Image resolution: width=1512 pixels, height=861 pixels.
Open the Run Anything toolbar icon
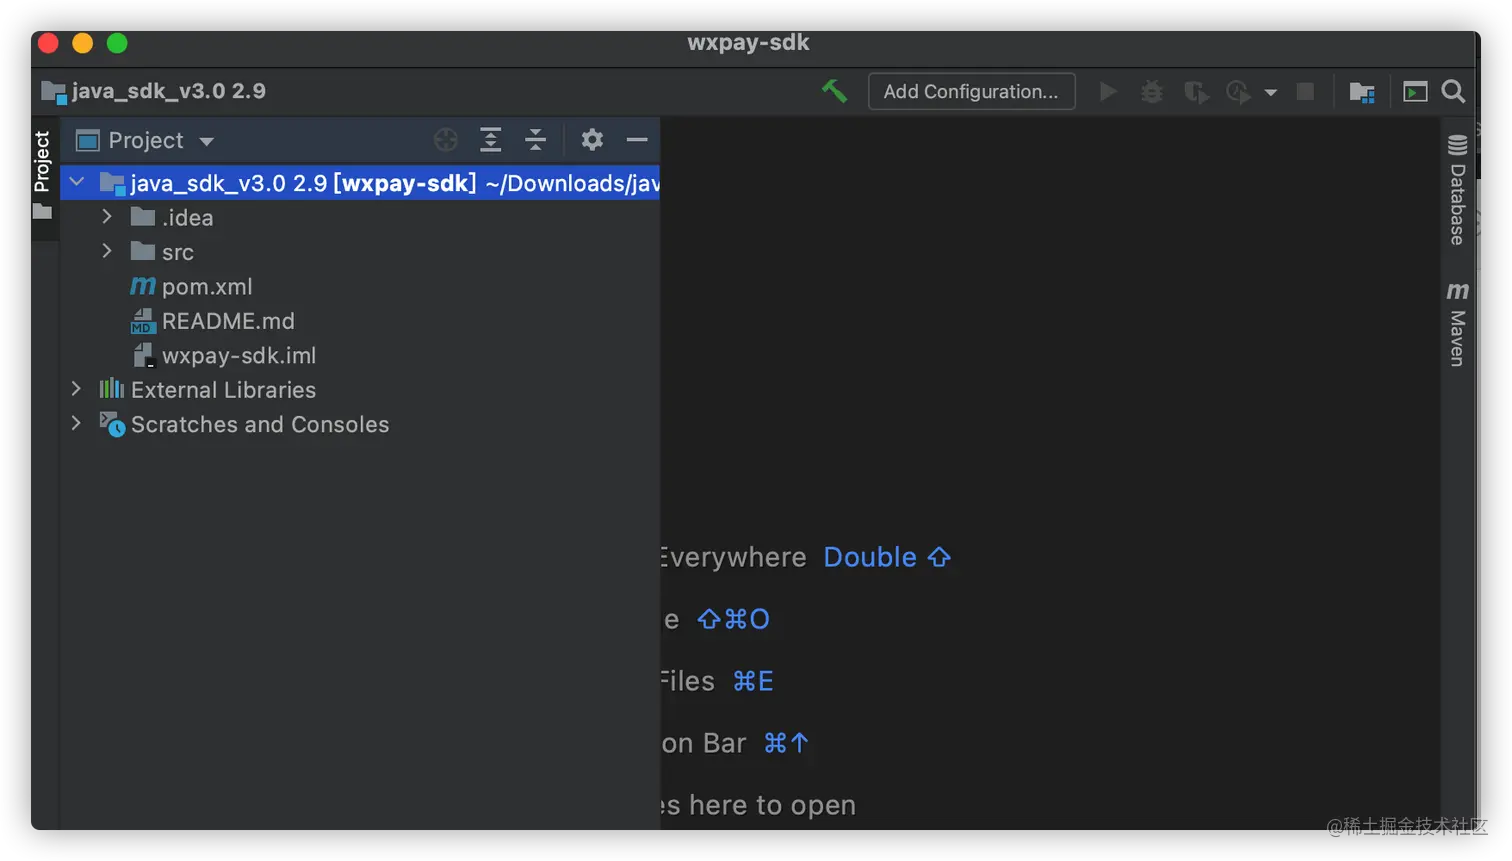[1415, 92]
